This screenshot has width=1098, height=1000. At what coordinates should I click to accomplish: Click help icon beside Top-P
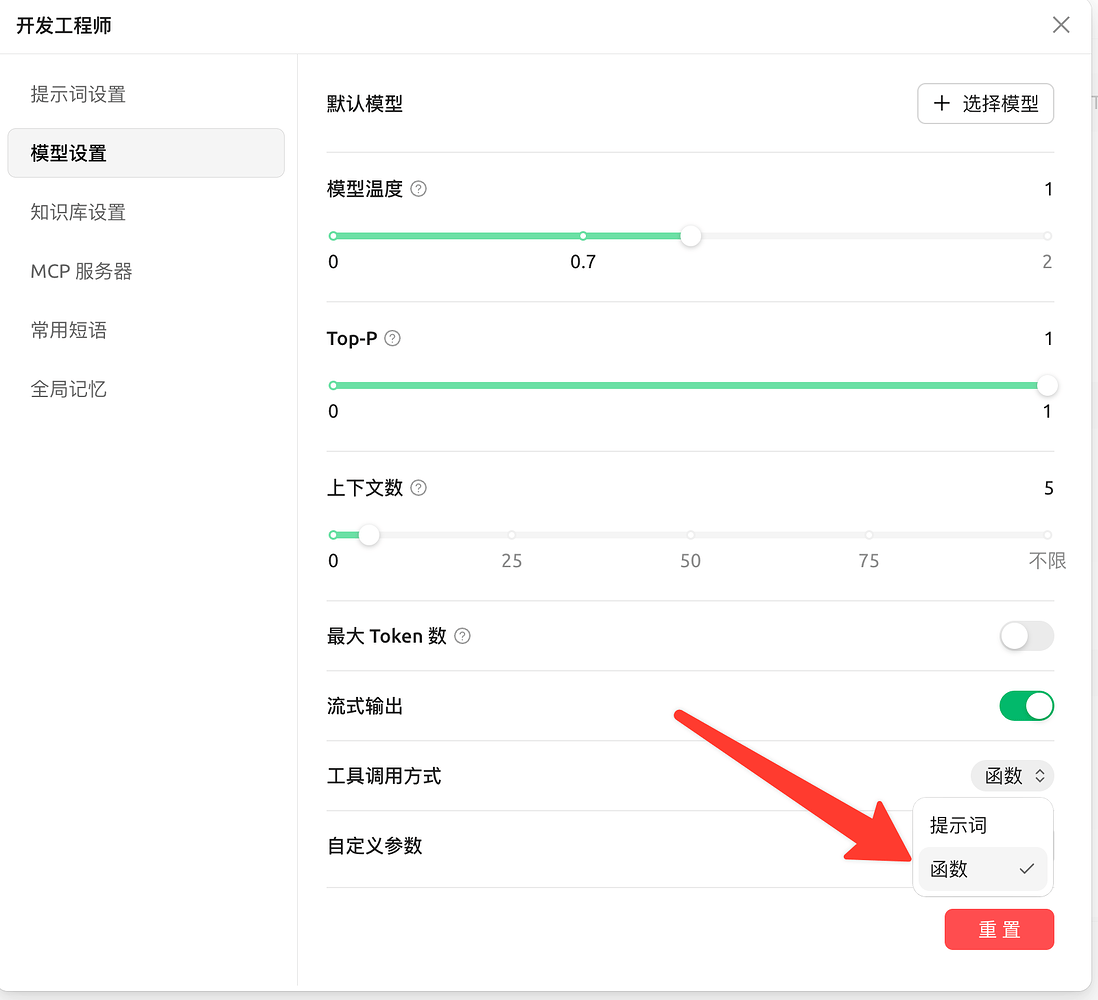393,338
